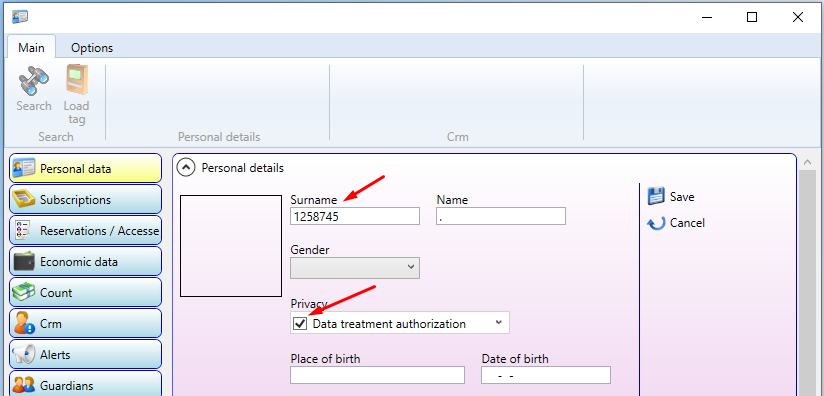Open the Gender dropdown

tap(355, 268)
